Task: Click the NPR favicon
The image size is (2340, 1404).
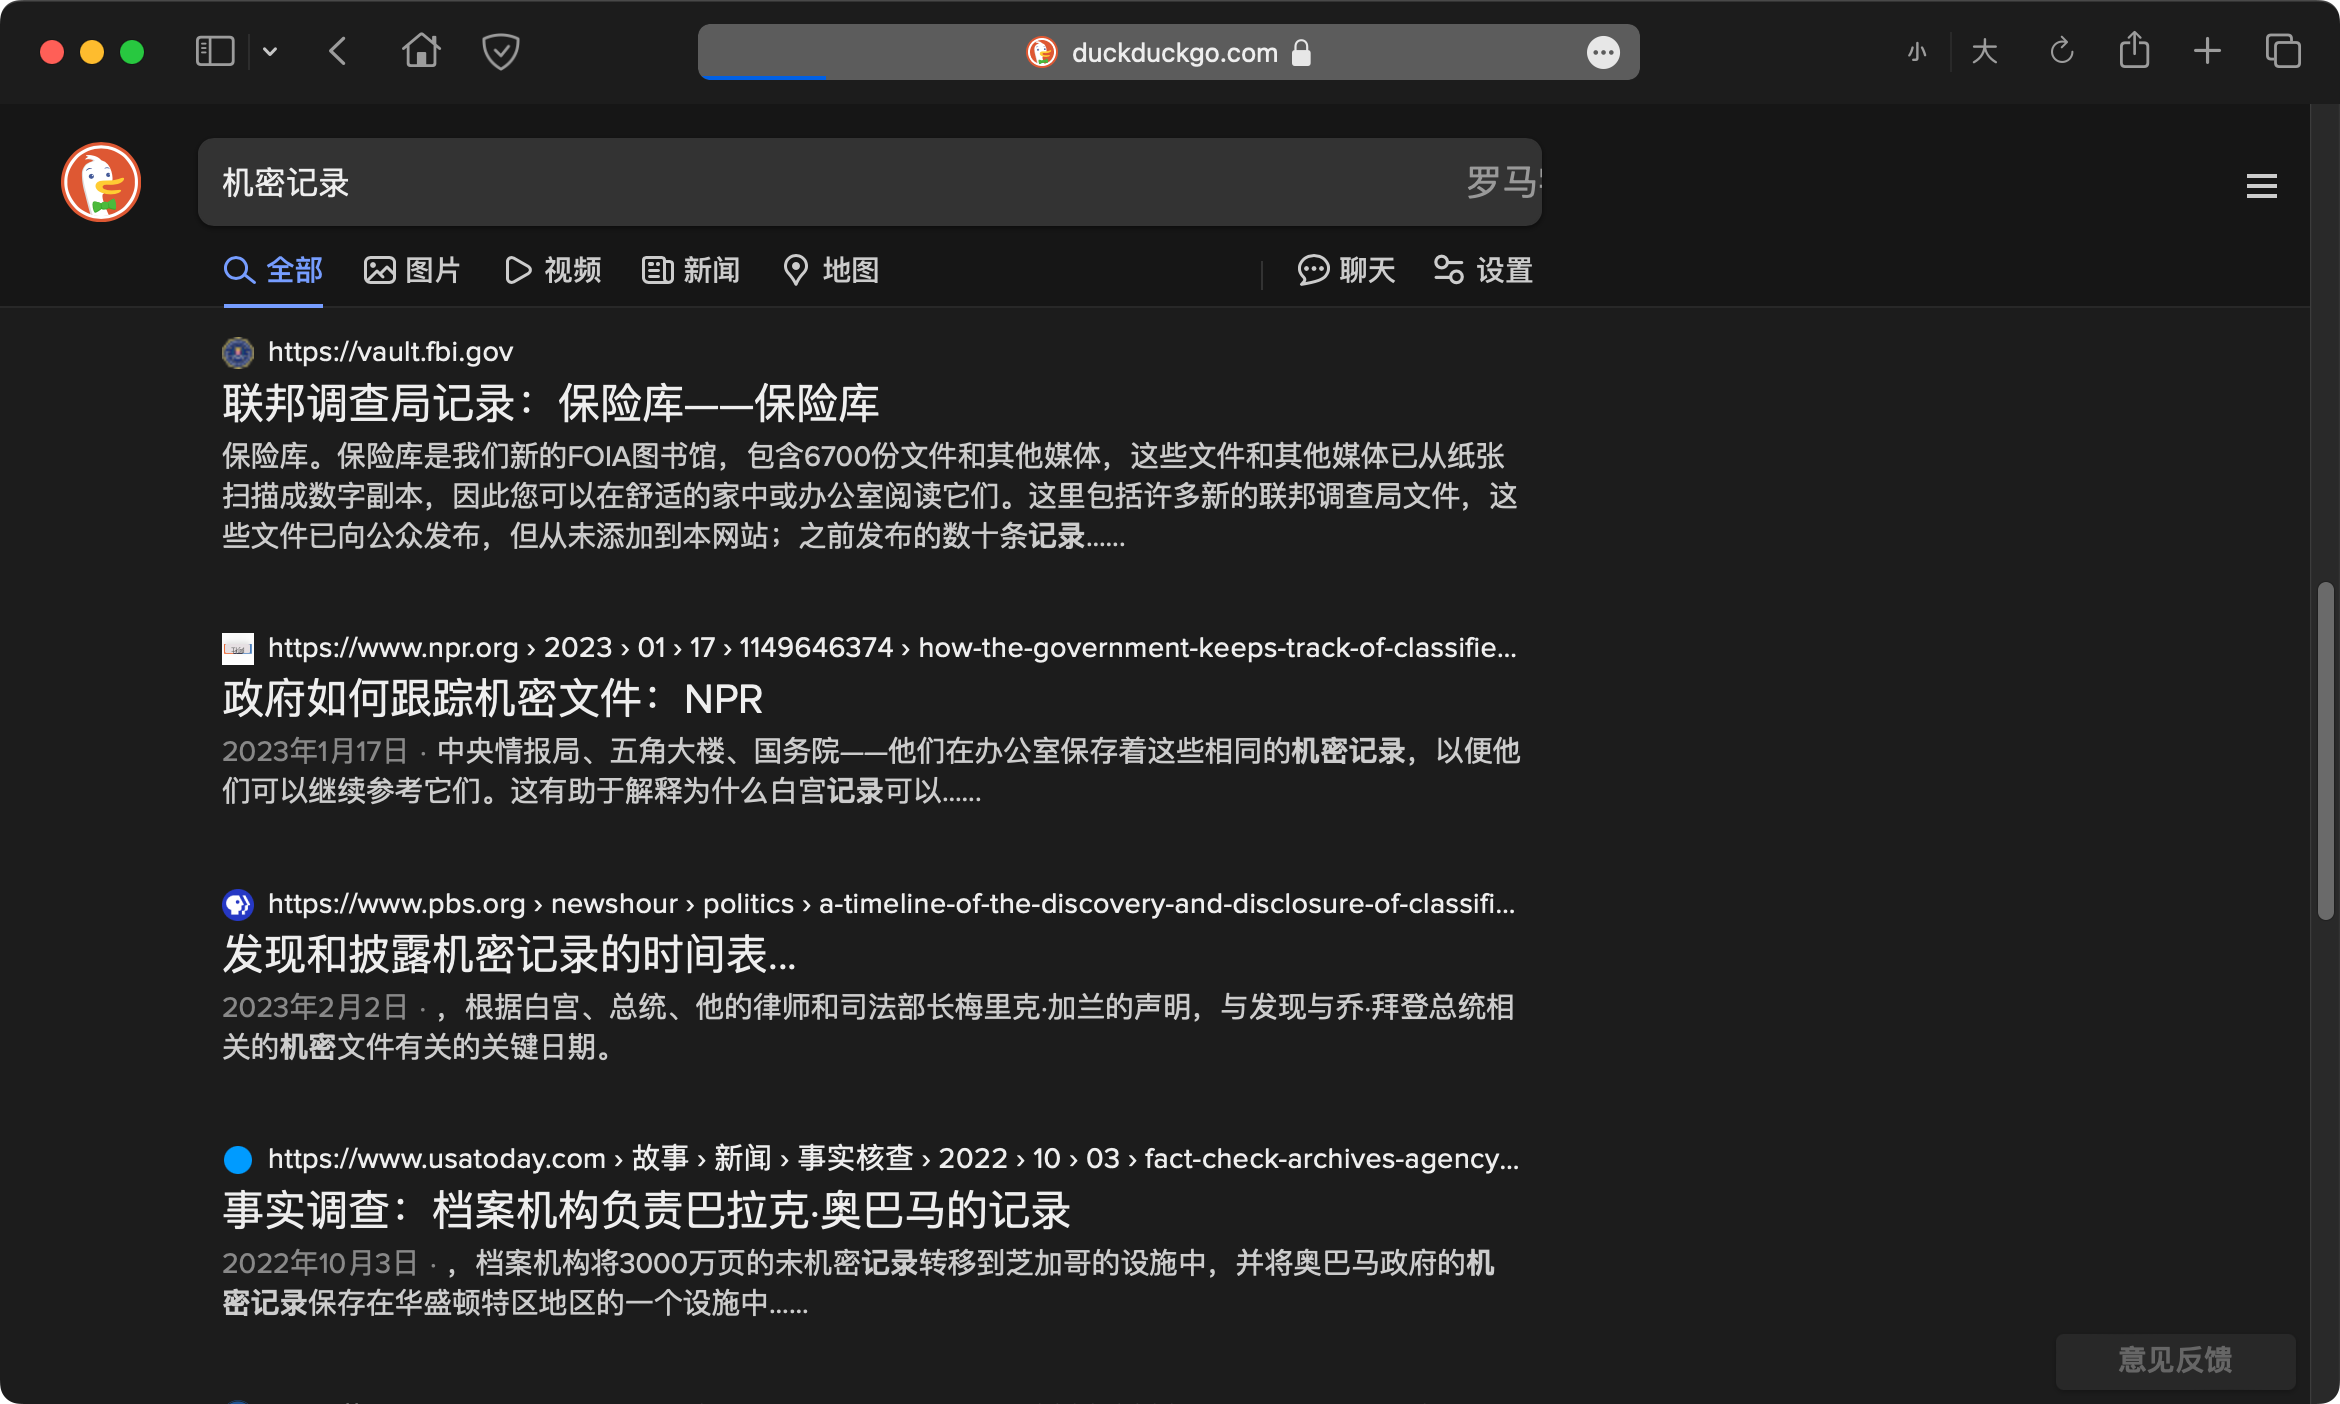Action: point(238,648)
